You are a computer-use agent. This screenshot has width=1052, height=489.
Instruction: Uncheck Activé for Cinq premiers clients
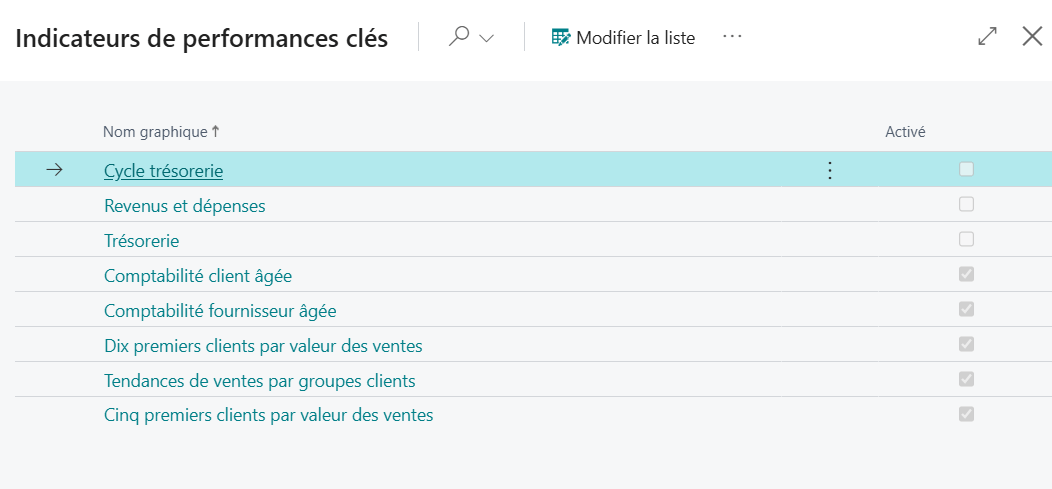(x=966, y=415)
